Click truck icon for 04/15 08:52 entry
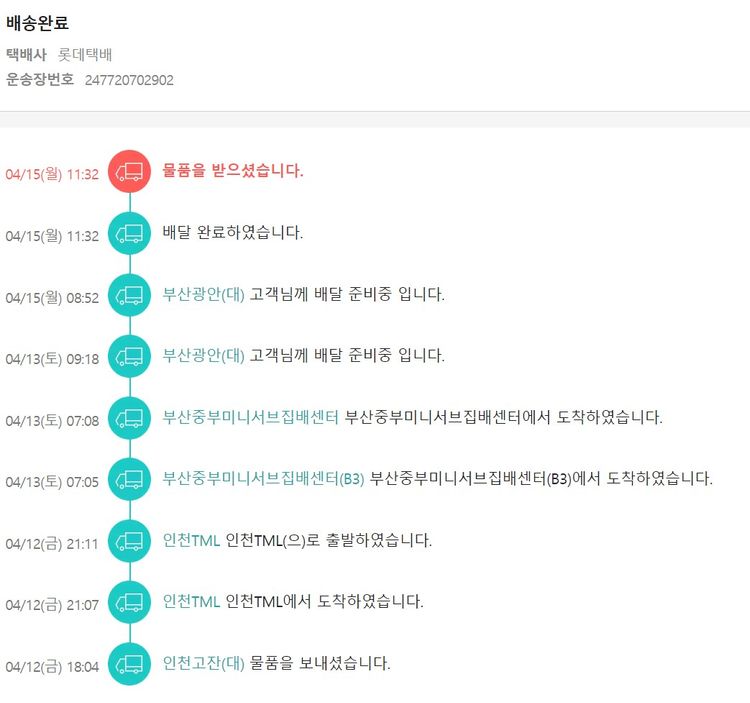This screenshot has width=750, height=703. point(129,295)
